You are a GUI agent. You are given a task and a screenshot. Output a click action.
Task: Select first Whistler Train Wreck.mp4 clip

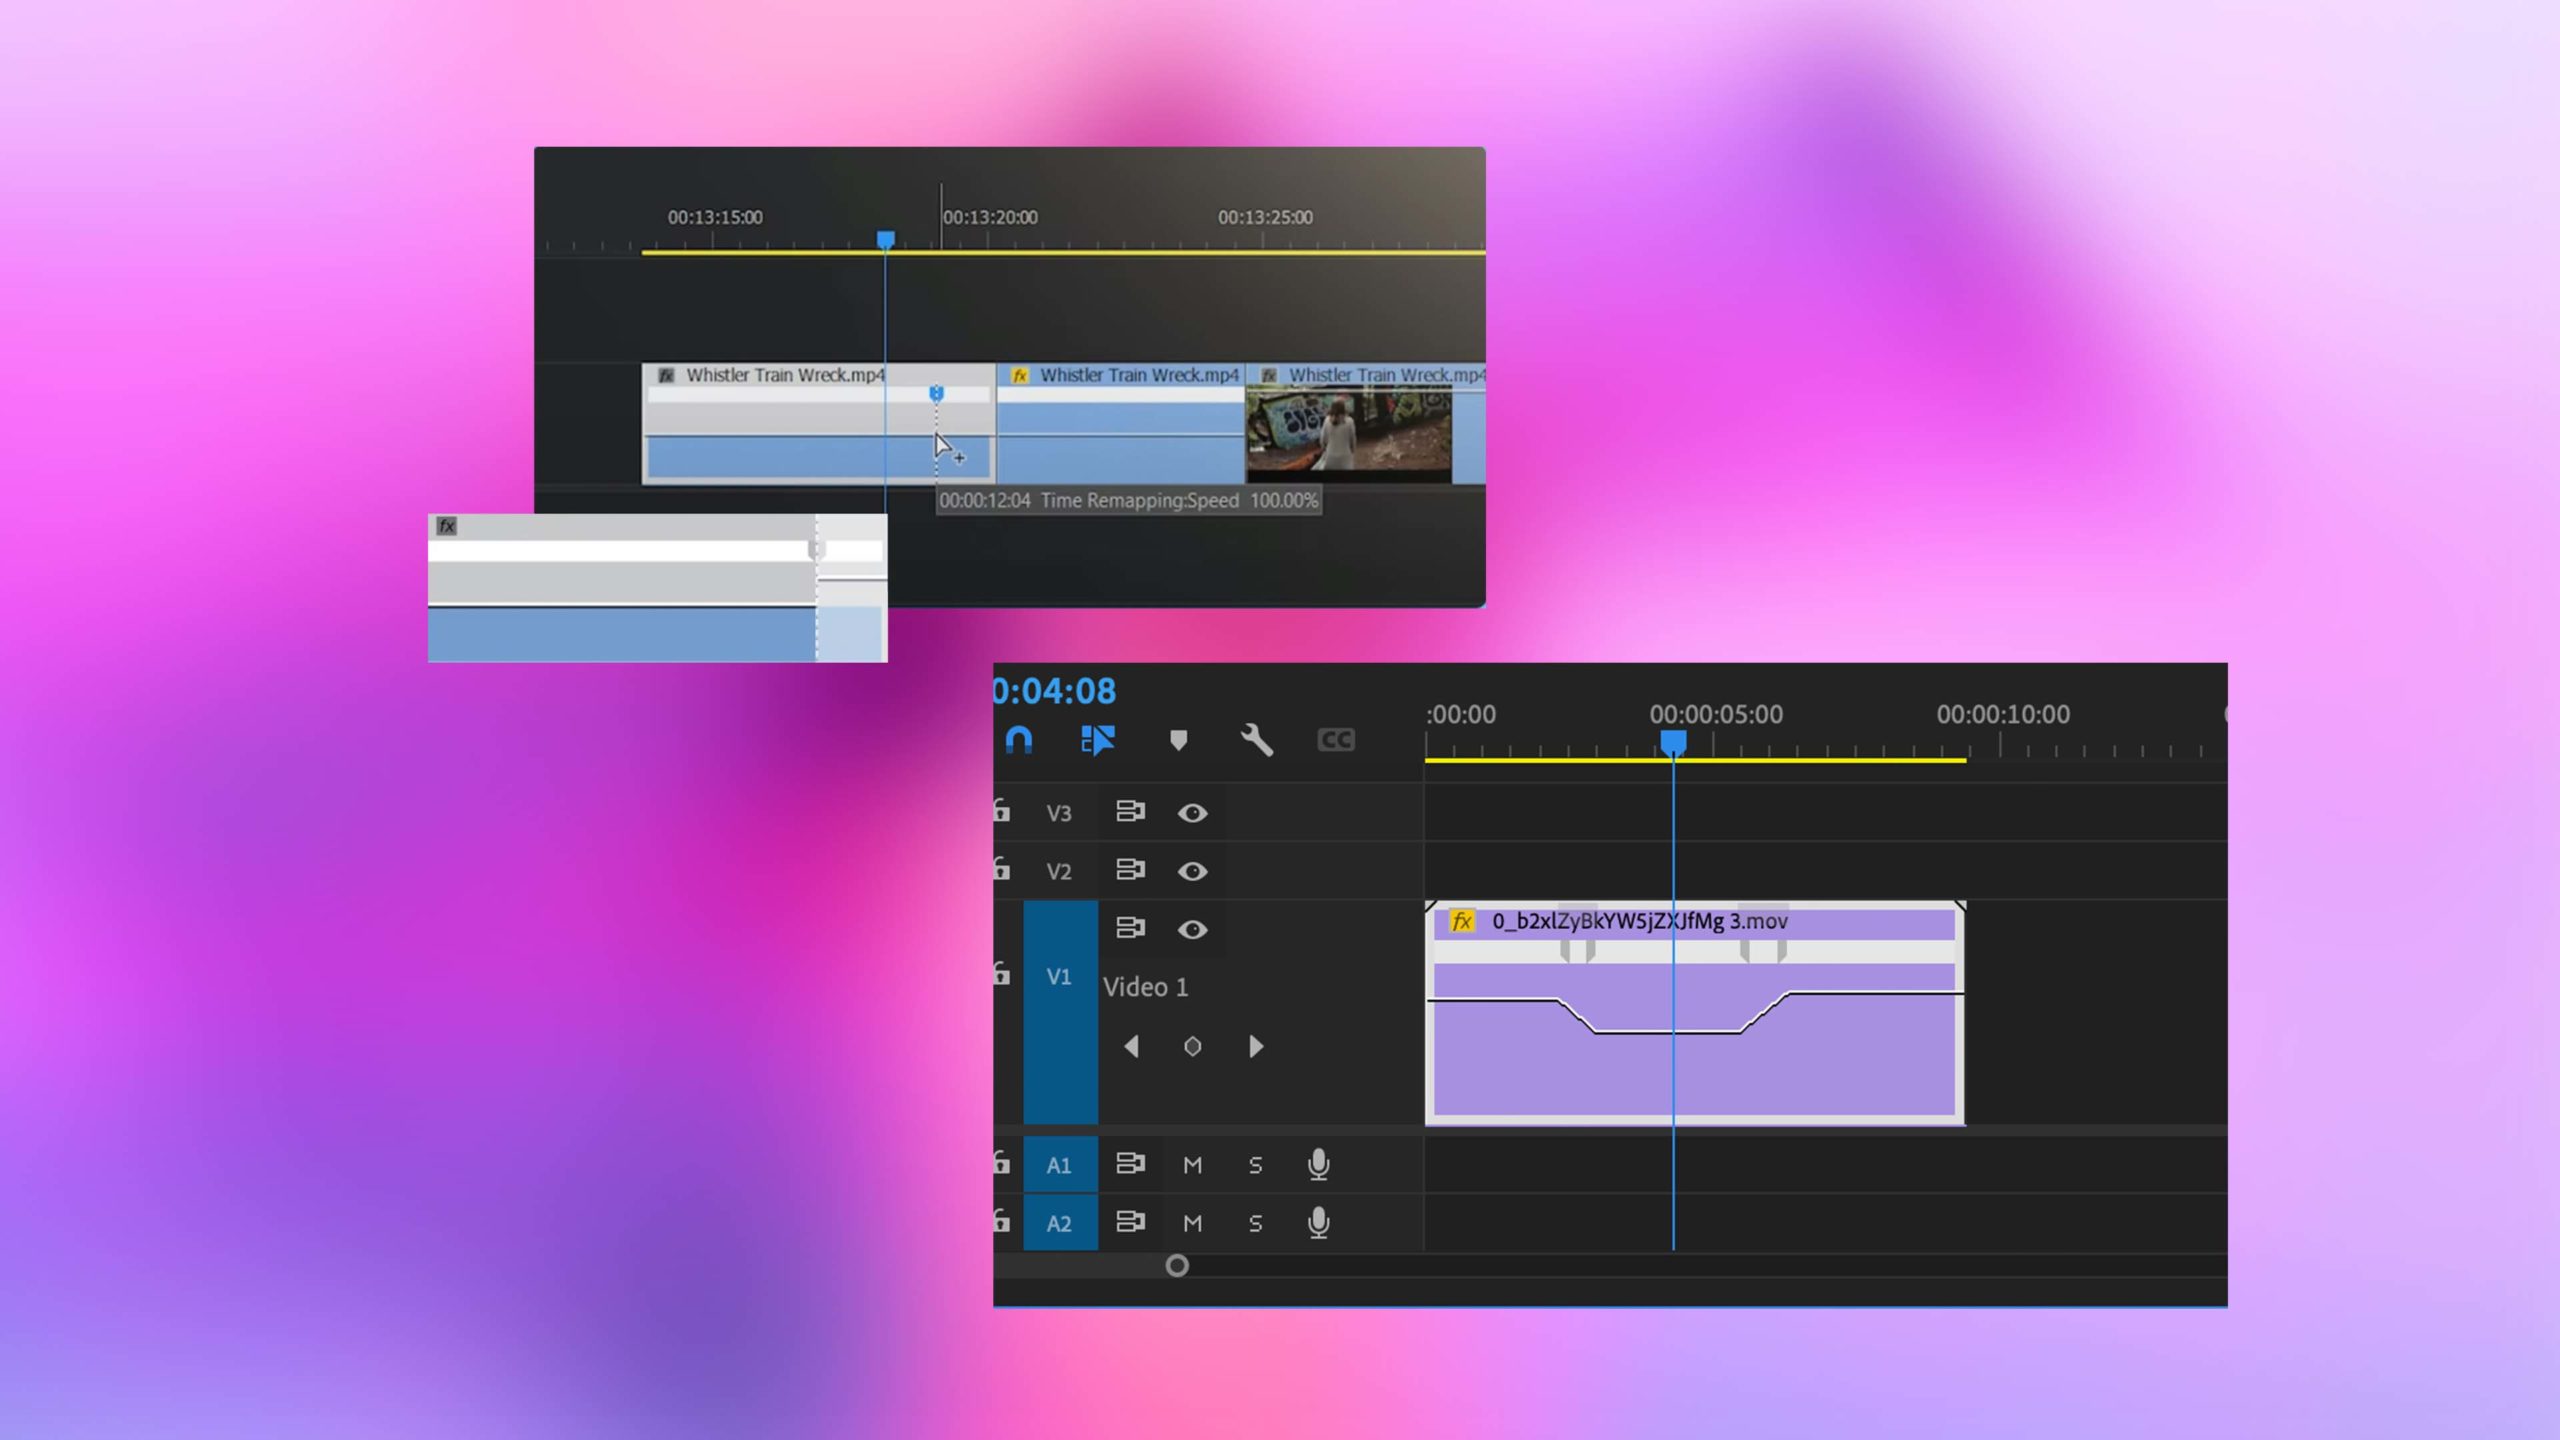tap(819, 424)
